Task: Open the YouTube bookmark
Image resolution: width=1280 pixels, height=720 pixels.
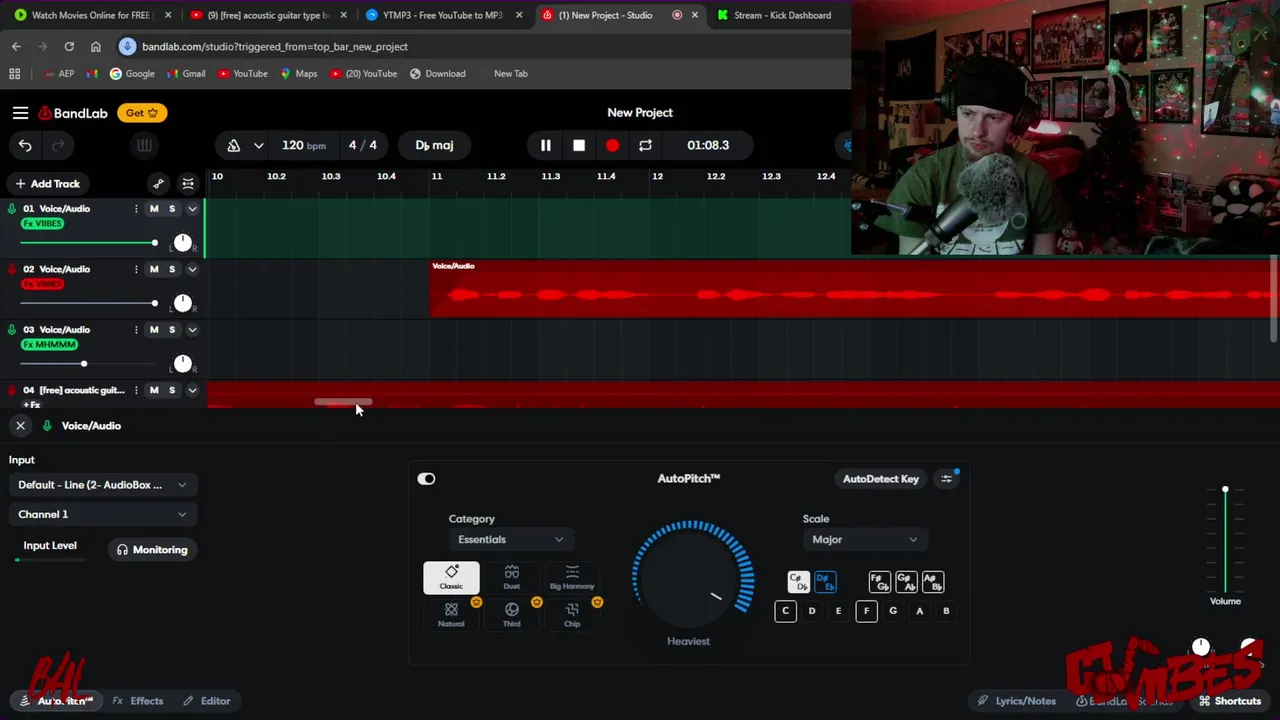Action: 243,73
